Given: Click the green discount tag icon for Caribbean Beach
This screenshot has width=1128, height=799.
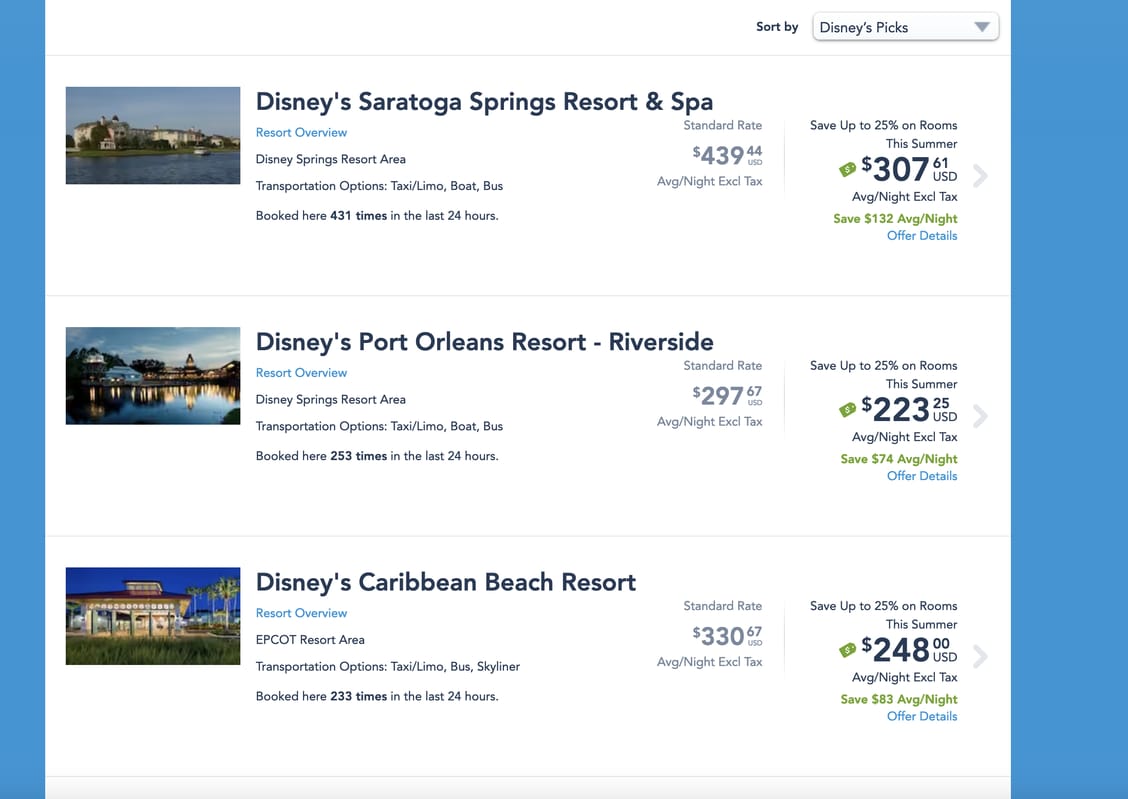Looking at the screenshot, I should coord(848,650).
